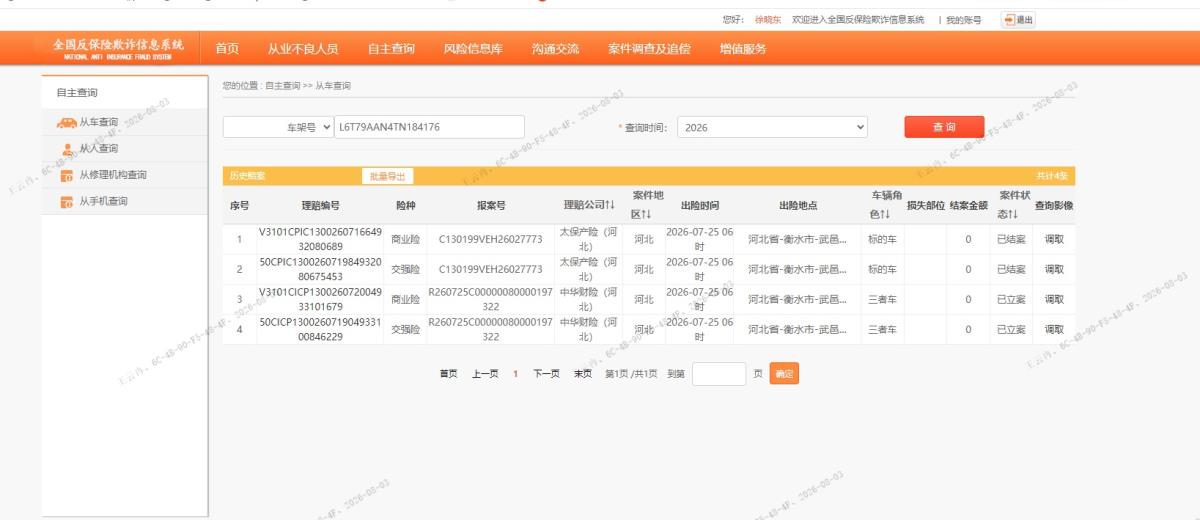1200x520 pixels.
Task: Click 调取 in row 3
Action: [x=1054, y=299]
